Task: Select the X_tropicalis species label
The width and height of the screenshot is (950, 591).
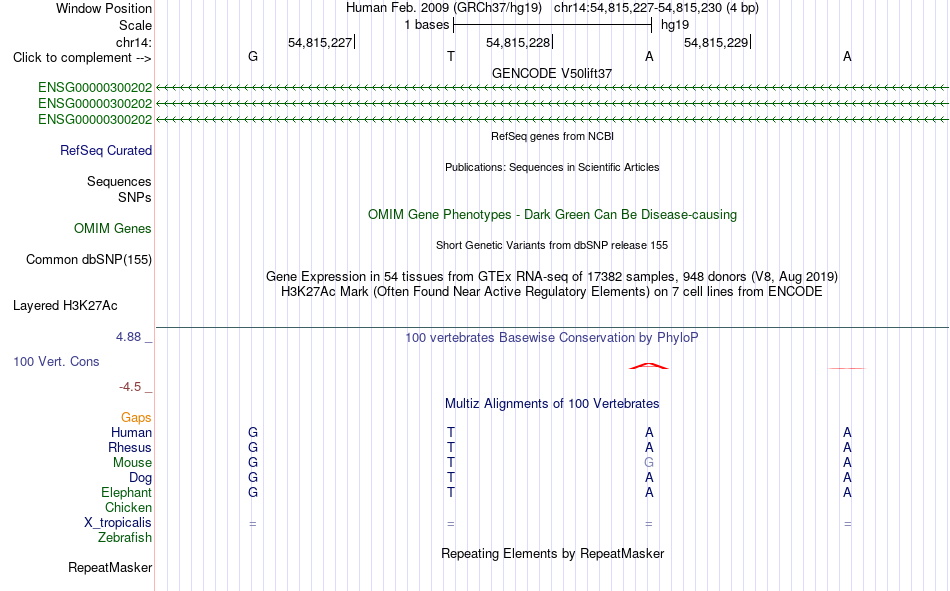Action: coord(118,523)
